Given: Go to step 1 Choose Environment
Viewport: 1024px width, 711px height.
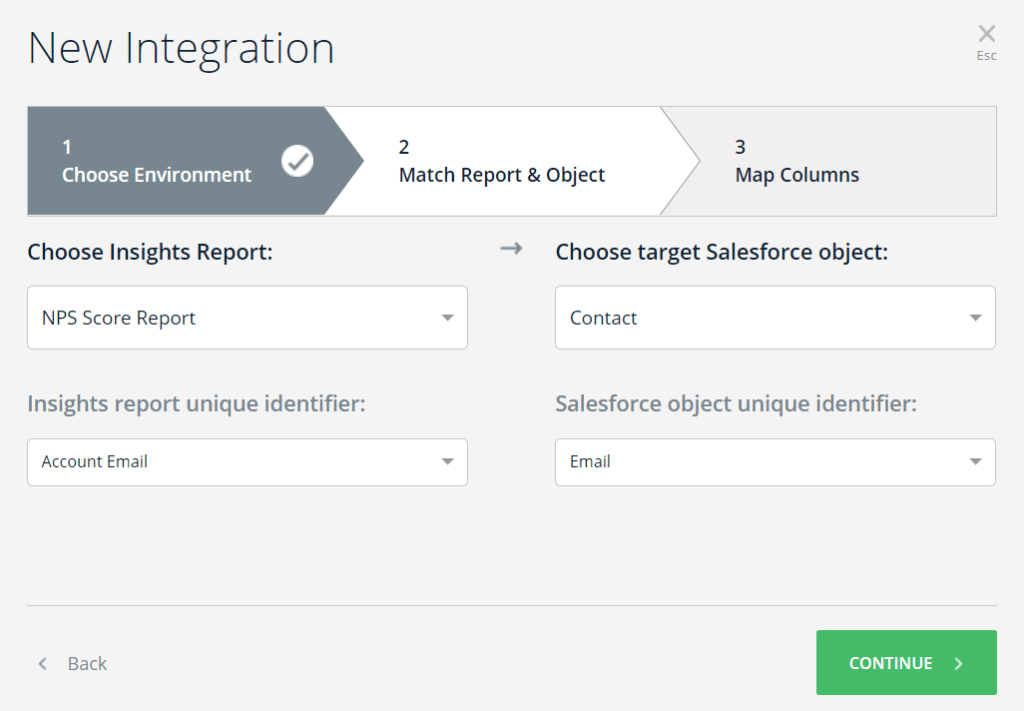Looking at the screenshot, I should point(156,162).
